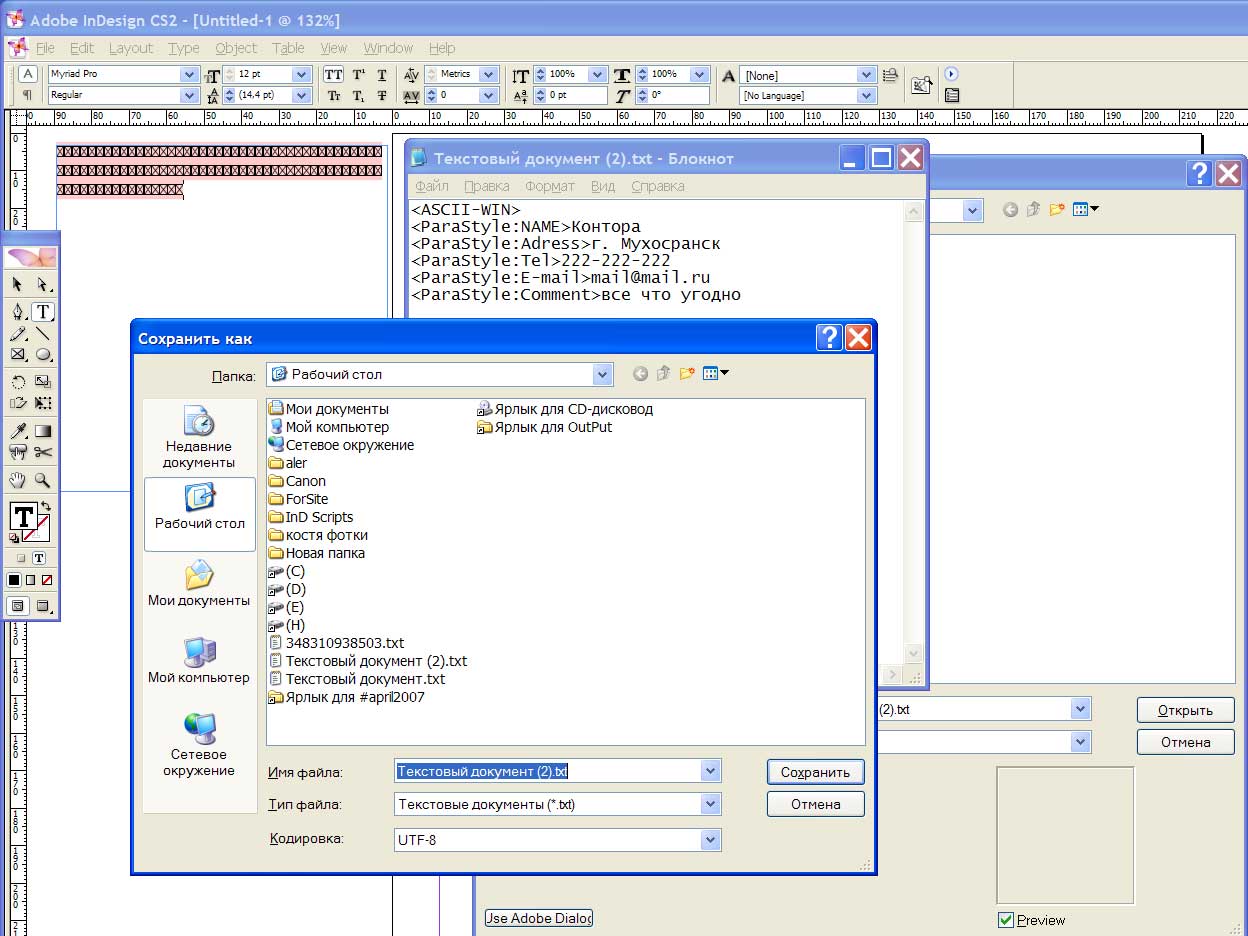Click Up One Level in Сохранить как dialog
This screenshot has height=936, width=1248.
pos(663,374)
